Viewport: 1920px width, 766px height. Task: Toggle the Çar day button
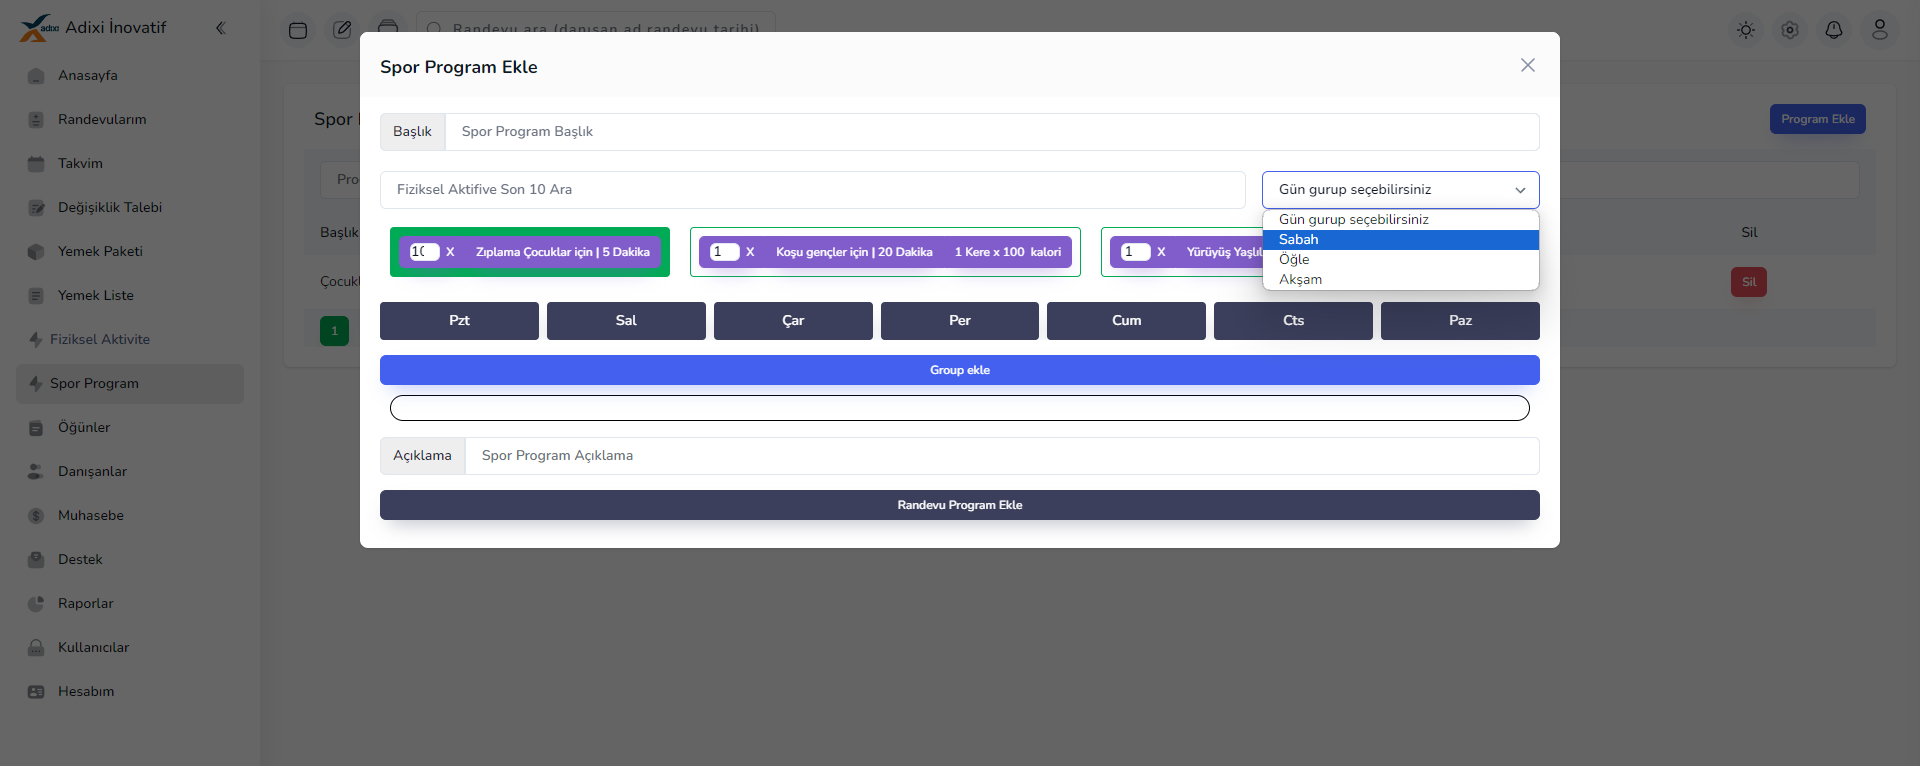[x=793, y=321]
